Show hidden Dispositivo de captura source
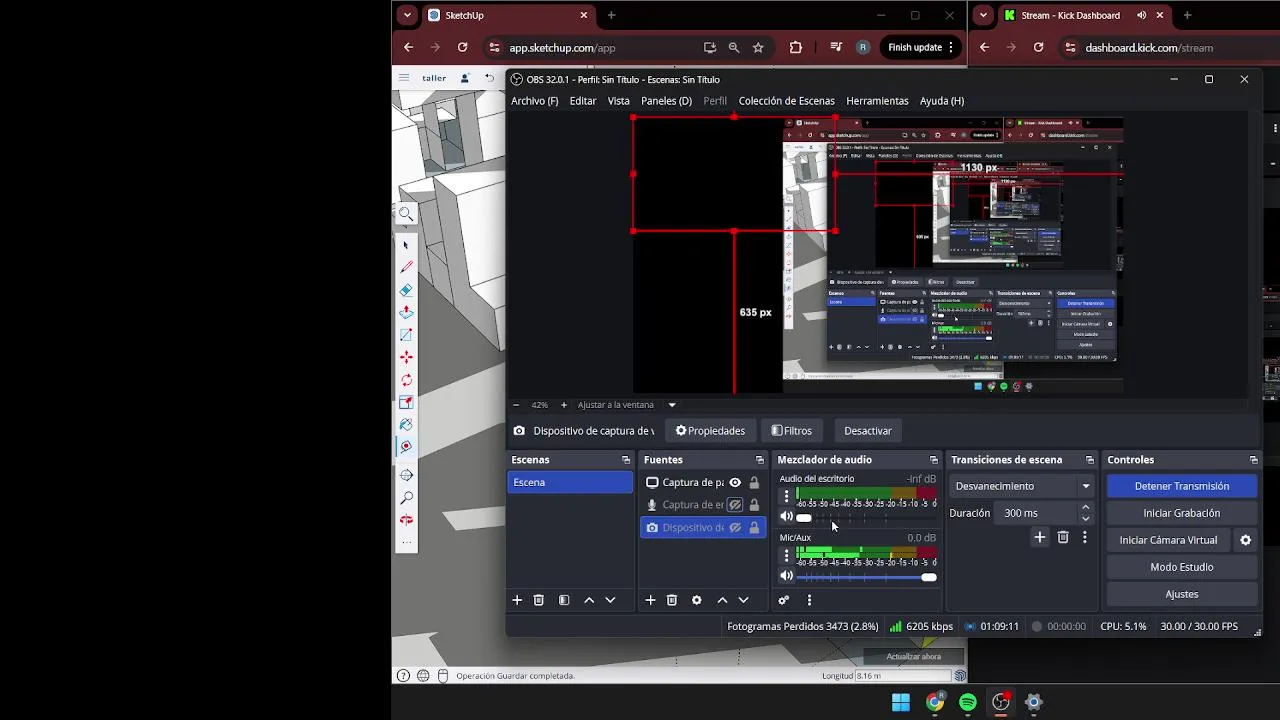The image size is (1280, 720). 735,528
